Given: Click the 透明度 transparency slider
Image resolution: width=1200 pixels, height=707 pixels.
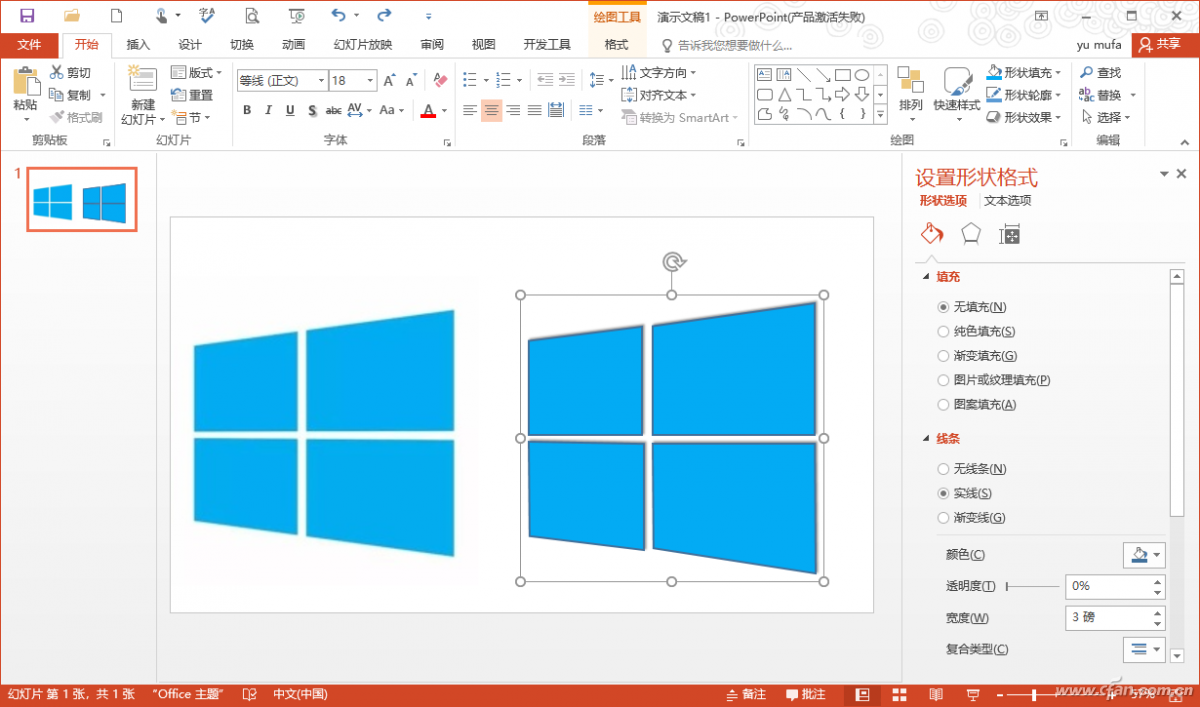Looking at the screenshot, I should (x=1033, y=586).
